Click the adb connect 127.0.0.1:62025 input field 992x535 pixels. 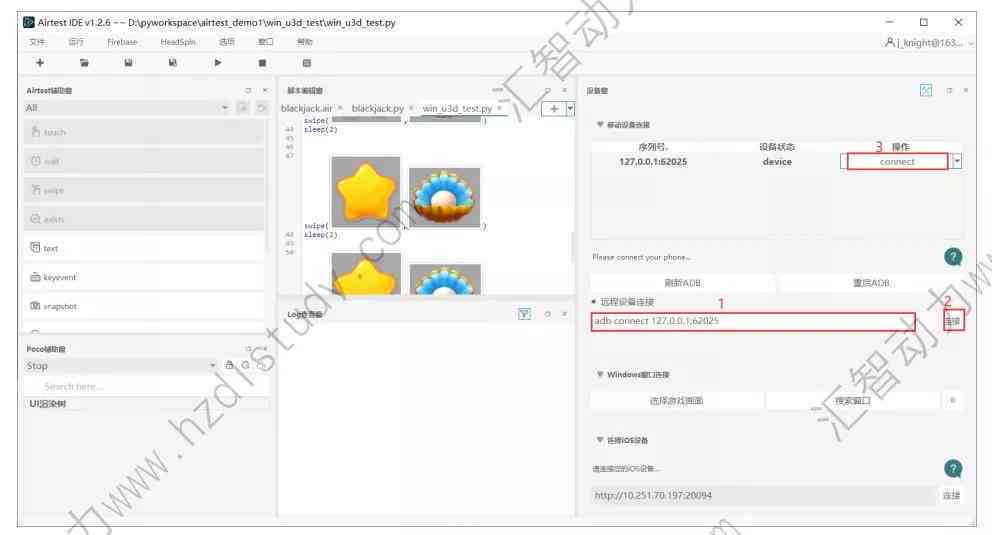click(753, 321)
